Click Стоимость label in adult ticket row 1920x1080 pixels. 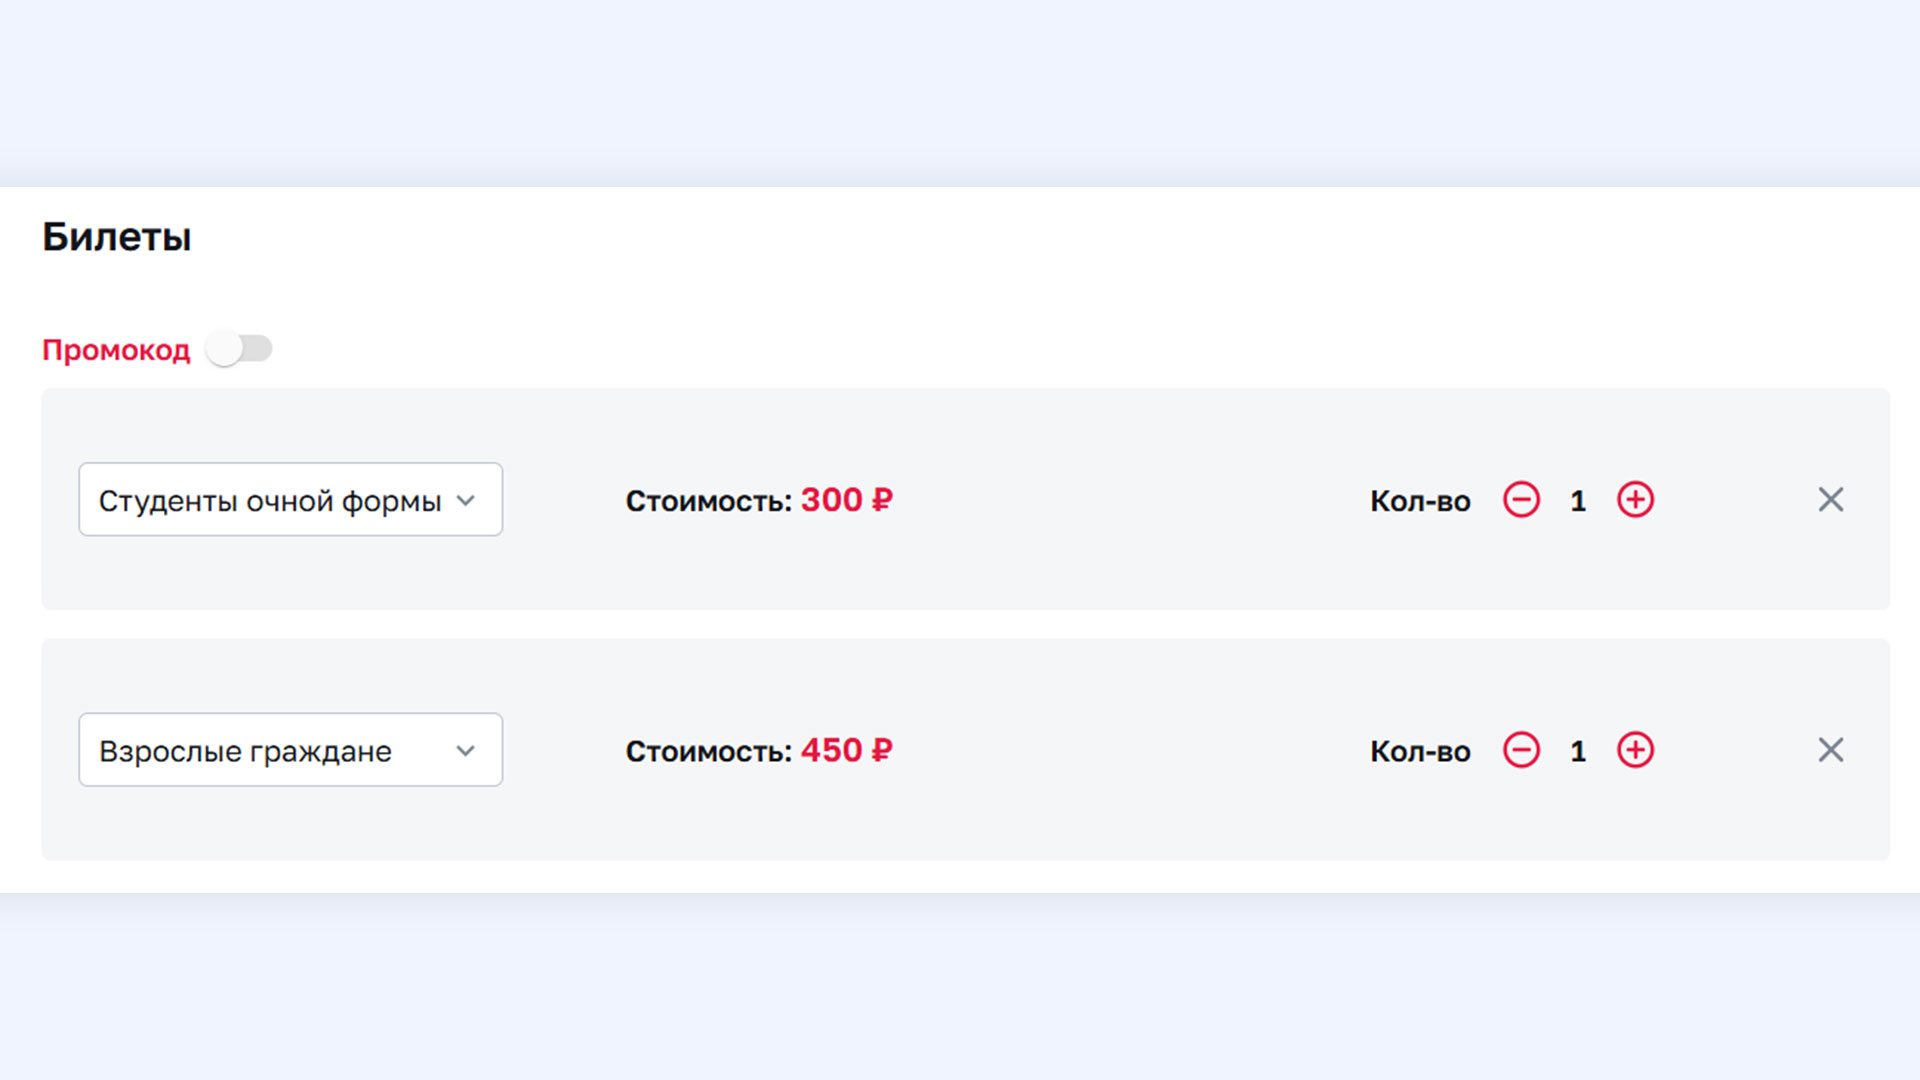pos(709,750)
